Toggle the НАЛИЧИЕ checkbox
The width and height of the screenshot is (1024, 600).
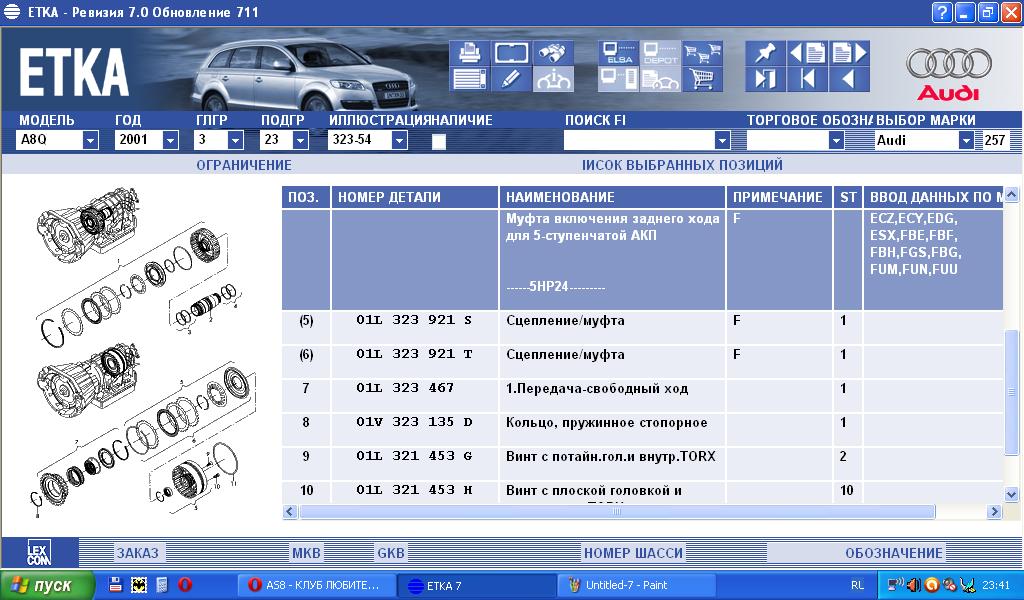tap(438, 141)
